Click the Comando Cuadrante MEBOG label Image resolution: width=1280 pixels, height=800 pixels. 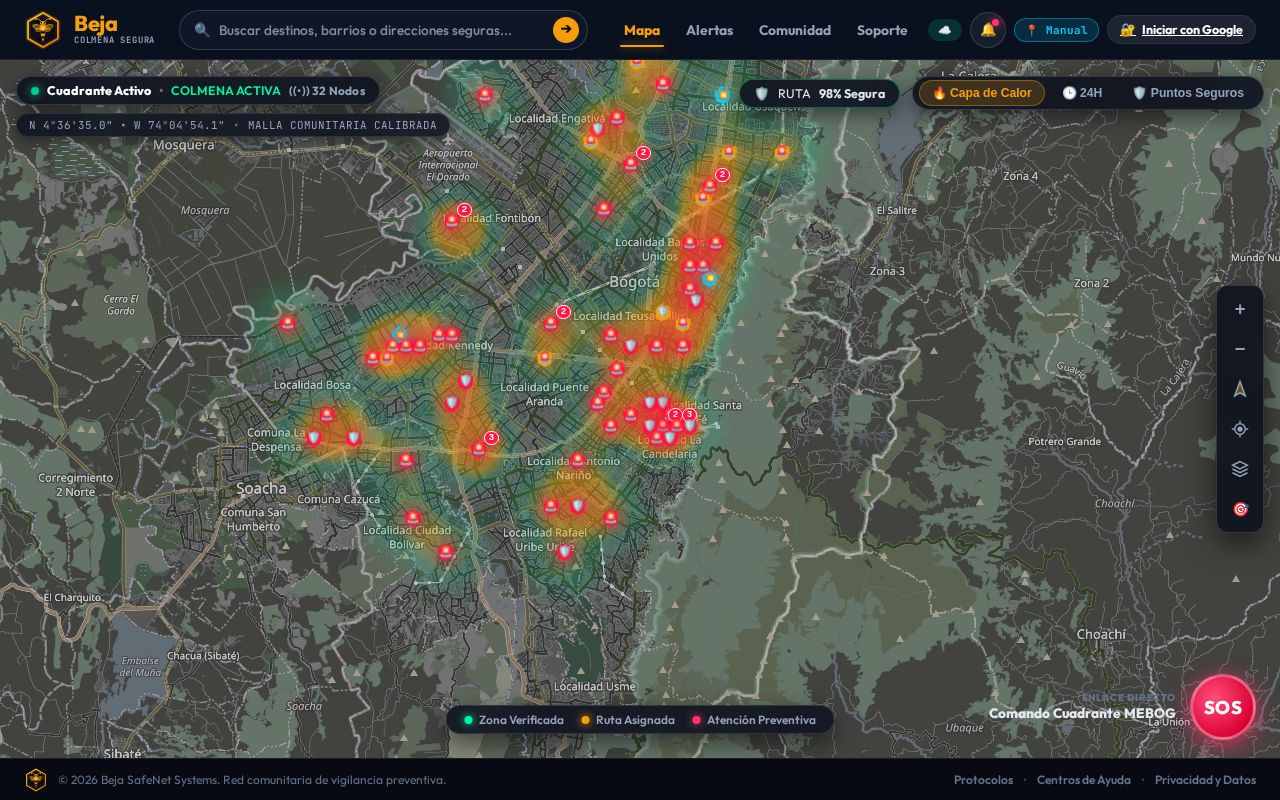pyautogui.click(x=1082, y=713)
